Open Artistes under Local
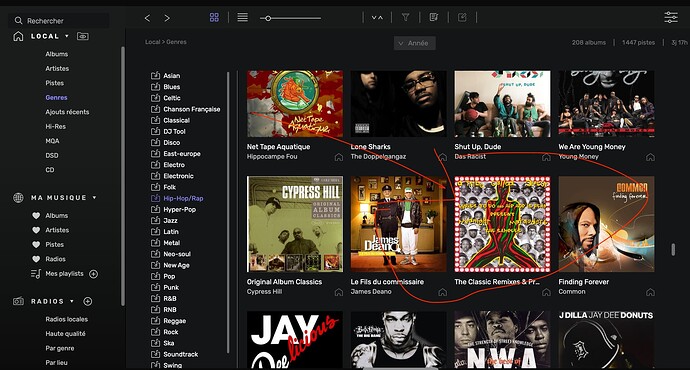 tap(57, 69)
